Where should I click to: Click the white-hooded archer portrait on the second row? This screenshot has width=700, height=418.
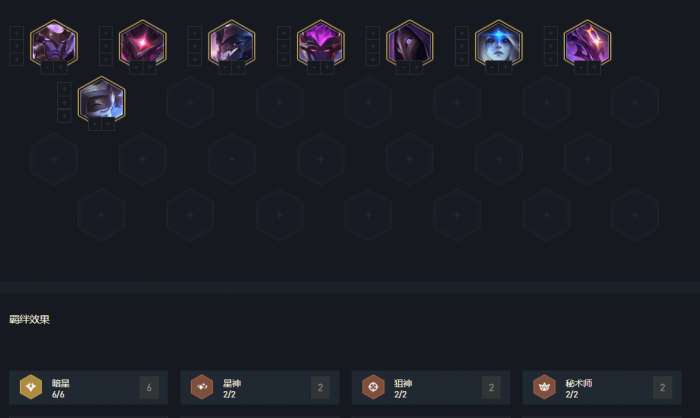click(102, 99)
